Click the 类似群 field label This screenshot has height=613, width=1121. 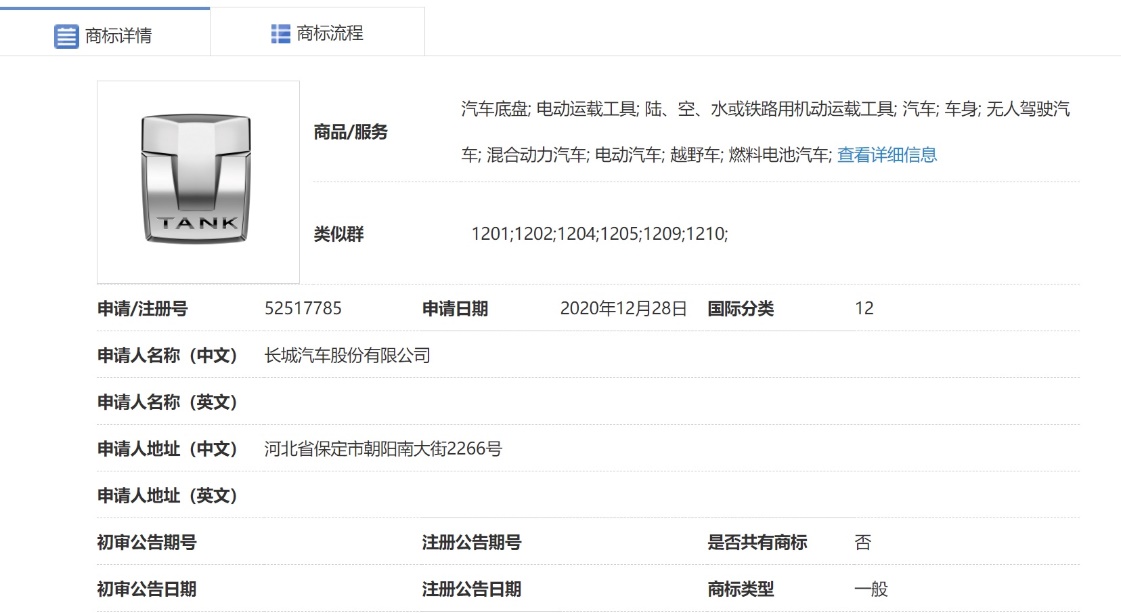(339, 234)
